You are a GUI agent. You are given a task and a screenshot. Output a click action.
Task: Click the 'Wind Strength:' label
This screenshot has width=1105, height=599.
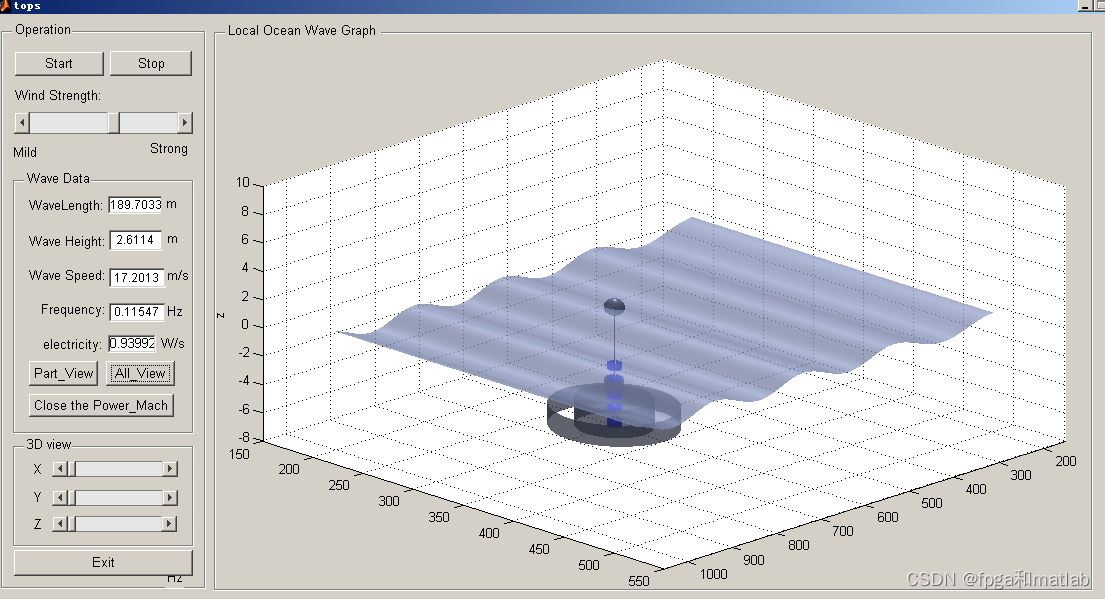point(58,95)
